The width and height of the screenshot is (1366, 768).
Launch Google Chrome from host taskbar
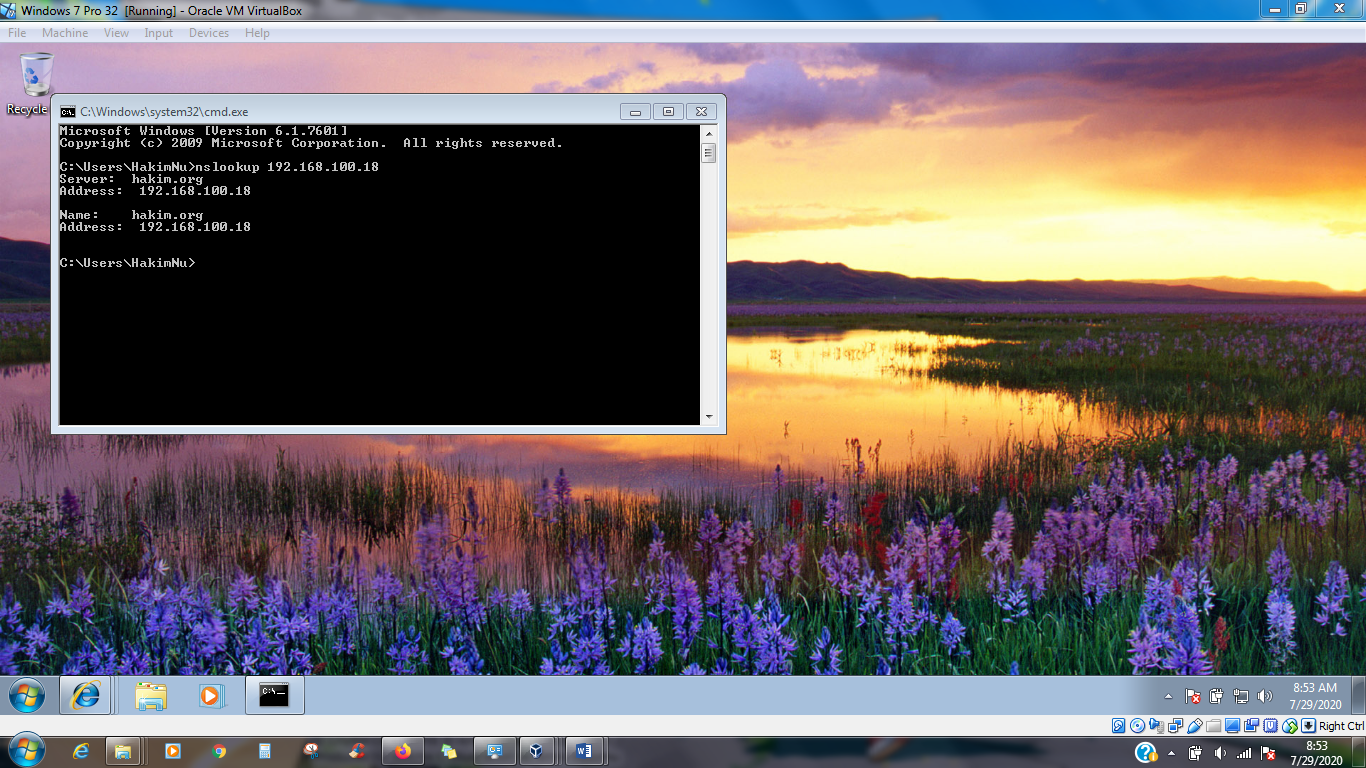tap(219, 751)
